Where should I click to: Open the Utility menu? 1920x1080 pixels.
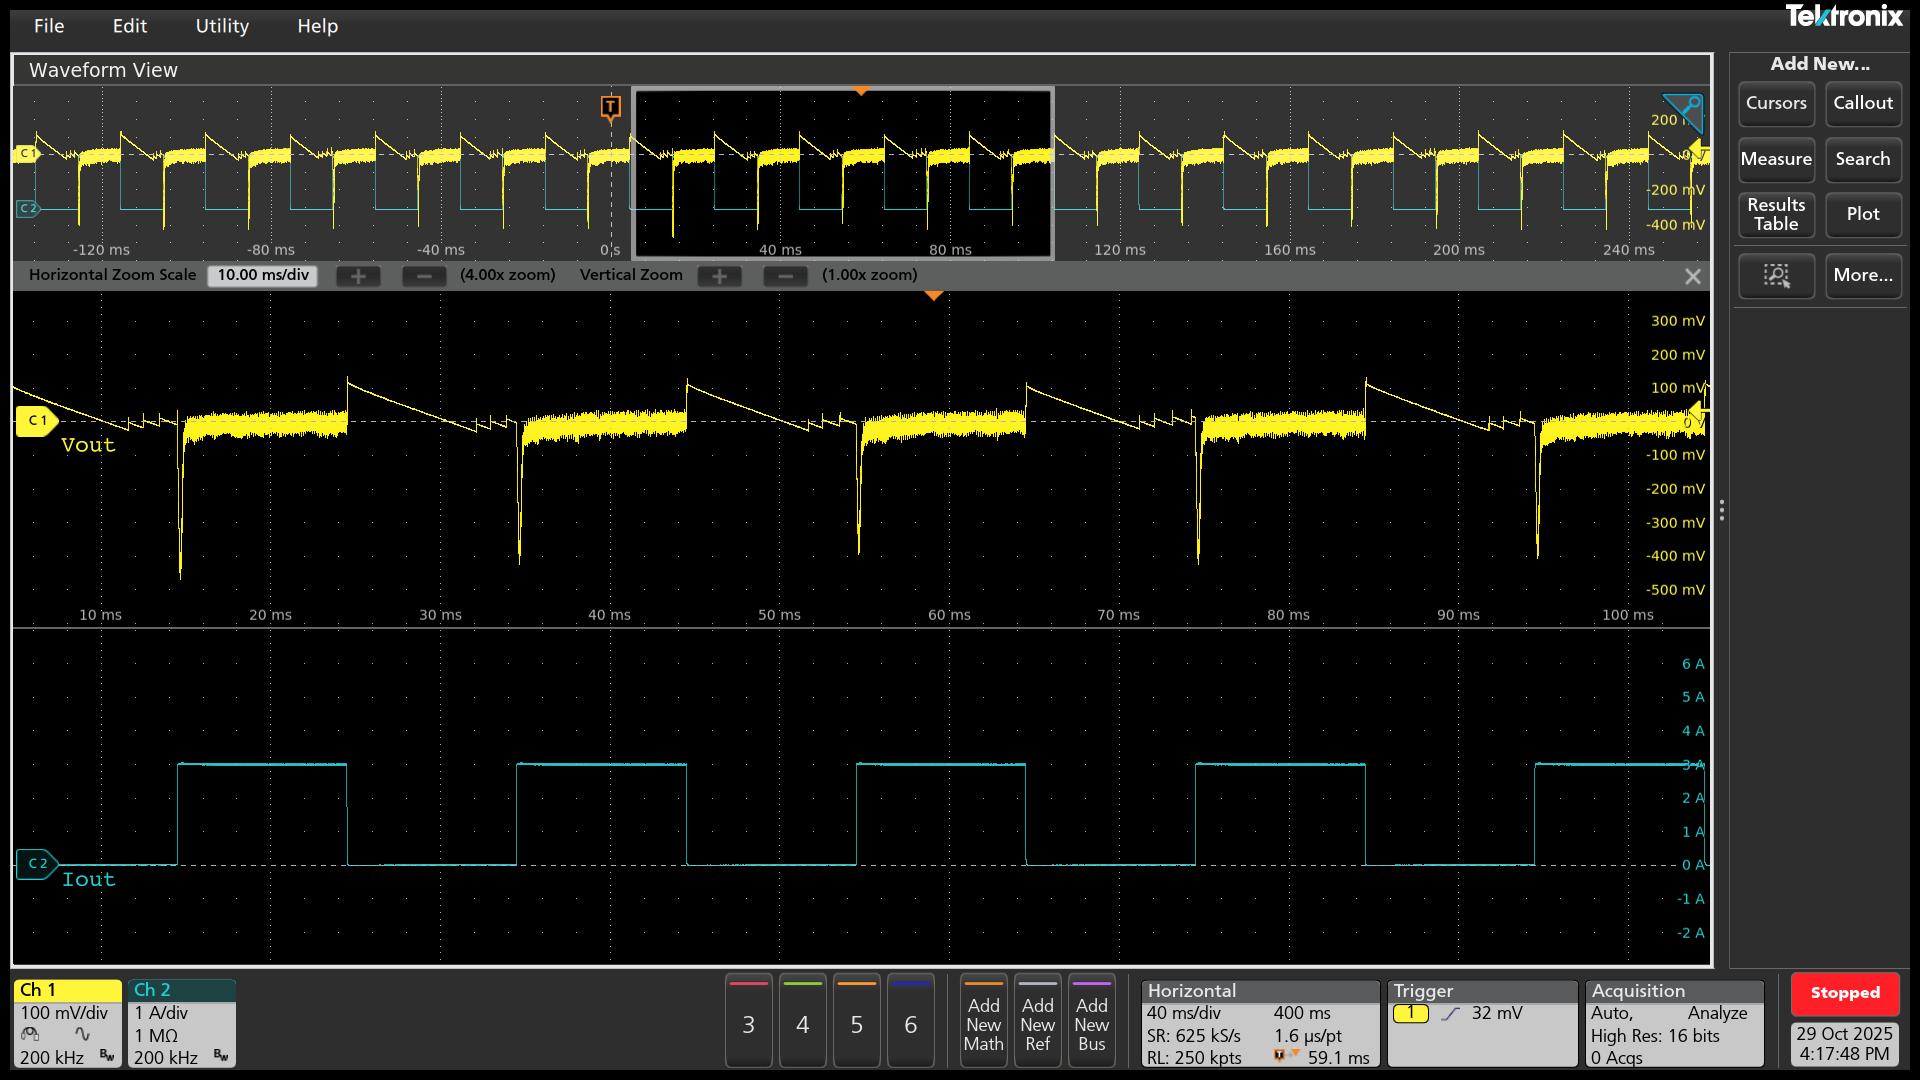pos(222,26)
